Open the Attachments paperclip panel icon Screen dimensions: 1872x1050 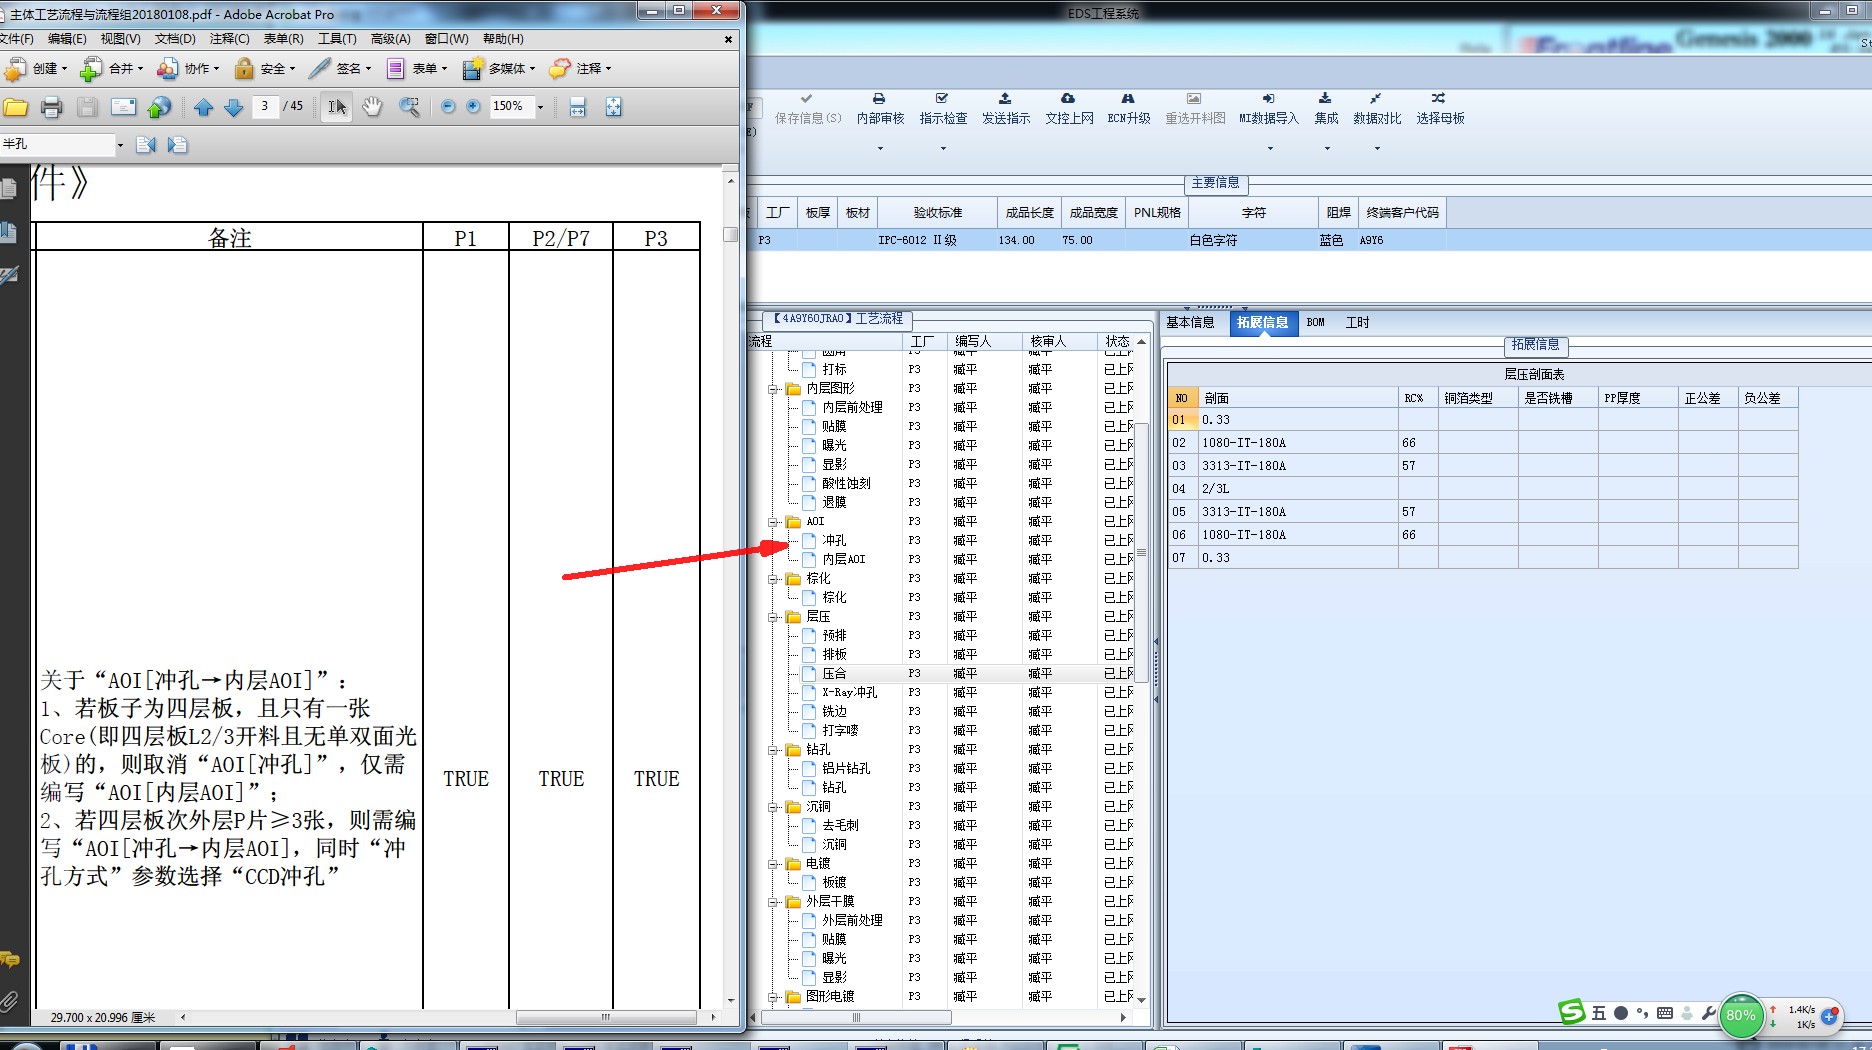[x=9, y=1000]
